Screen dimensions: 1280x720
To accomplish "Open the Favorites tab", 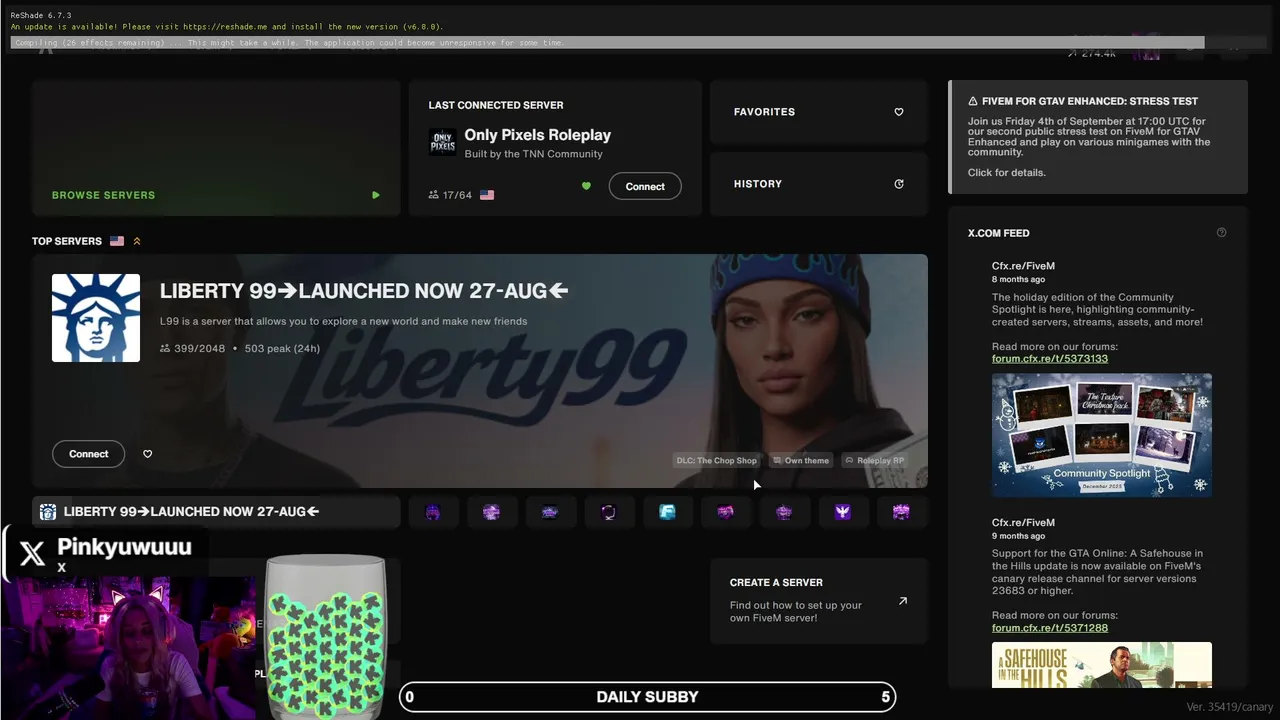I will pyautogui.click(x=819, y=112).
